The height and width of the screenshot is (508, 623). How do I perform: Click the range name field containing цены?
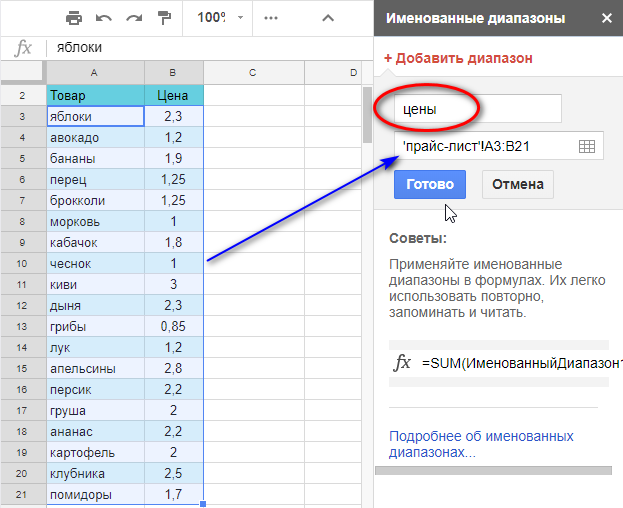[x=478, y=108]
